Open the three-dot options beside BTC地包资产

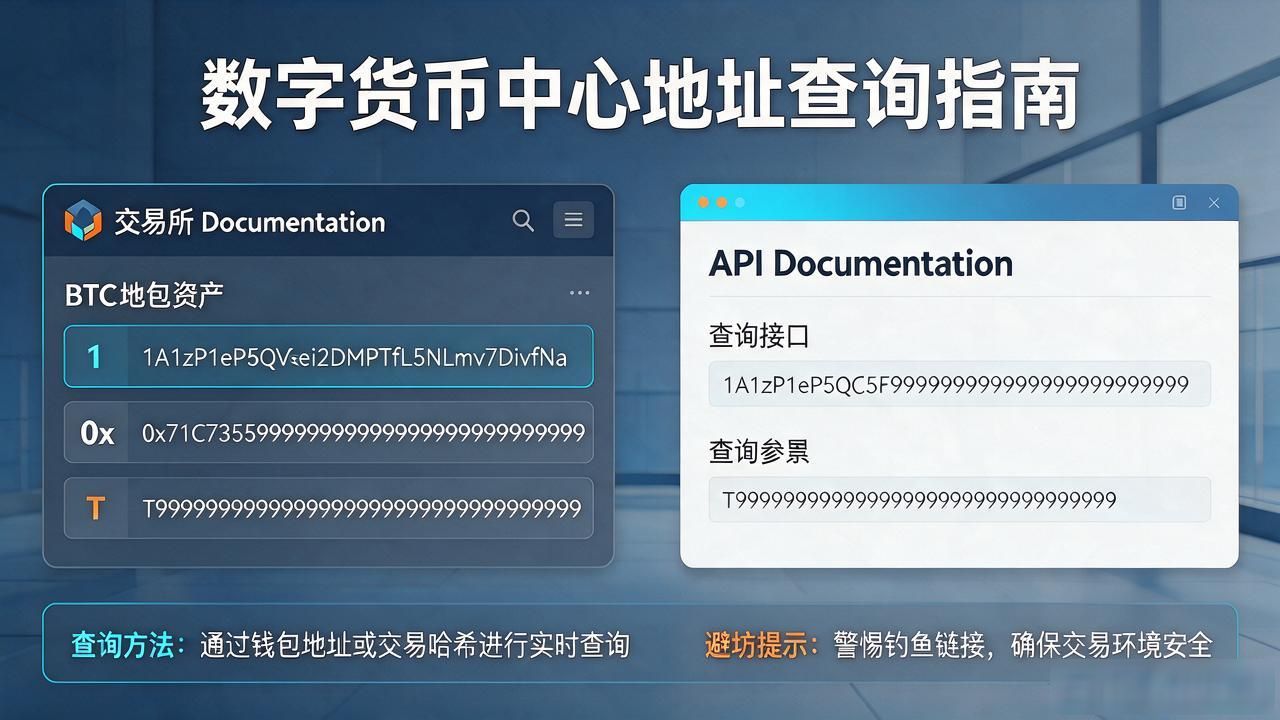point(579,293)
